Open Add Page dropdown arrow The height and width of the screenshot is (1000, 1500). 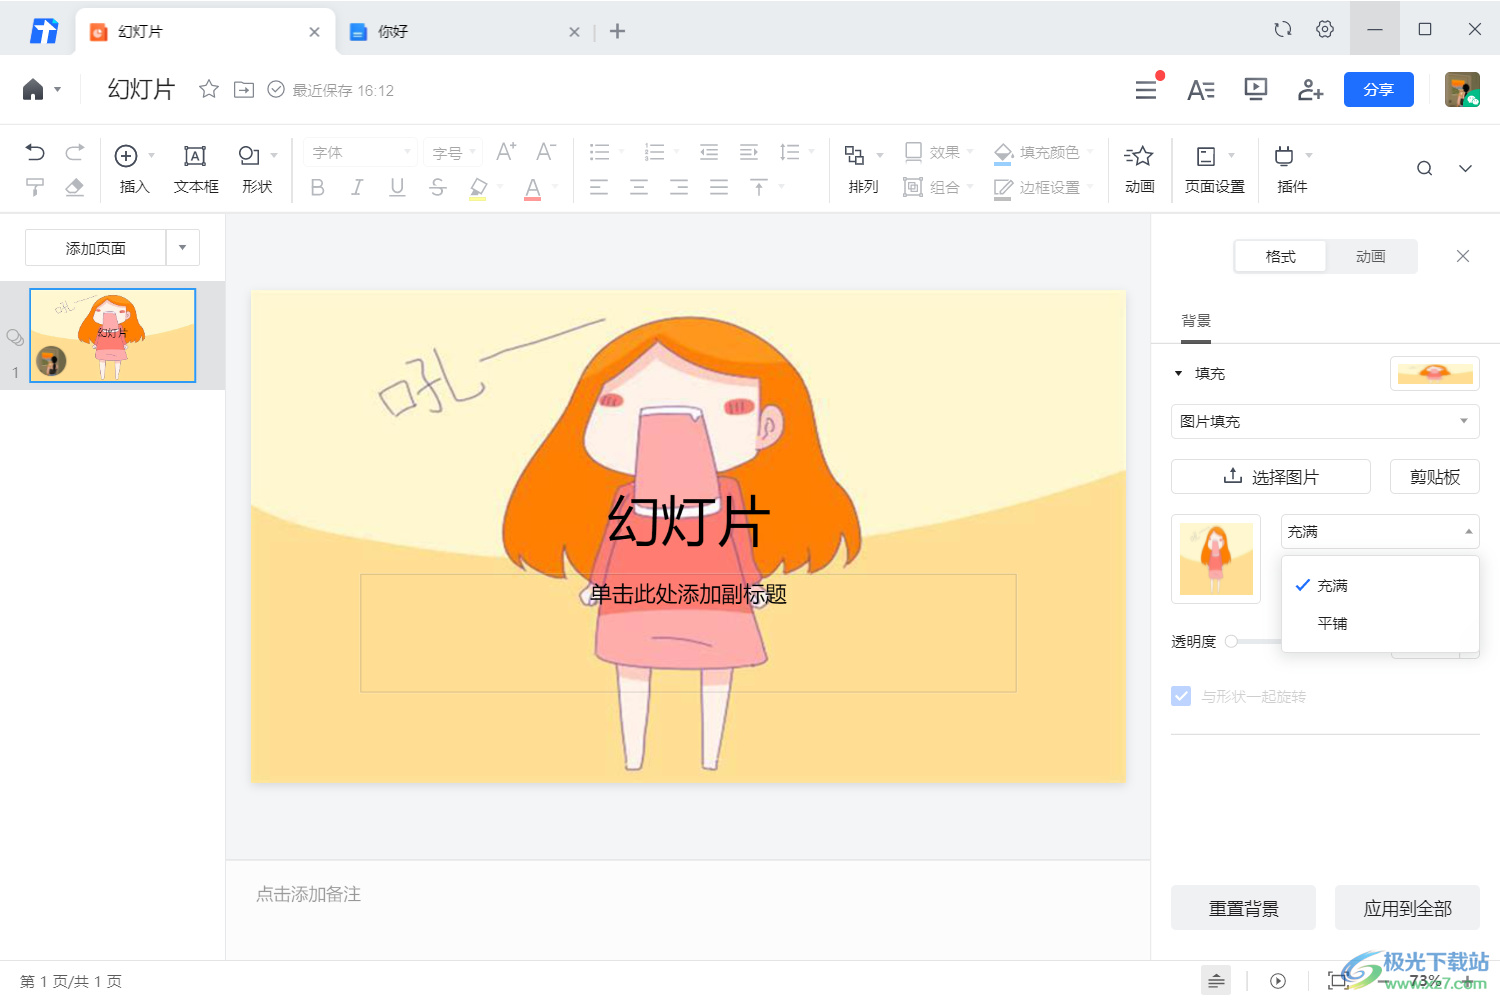point(183,248)
